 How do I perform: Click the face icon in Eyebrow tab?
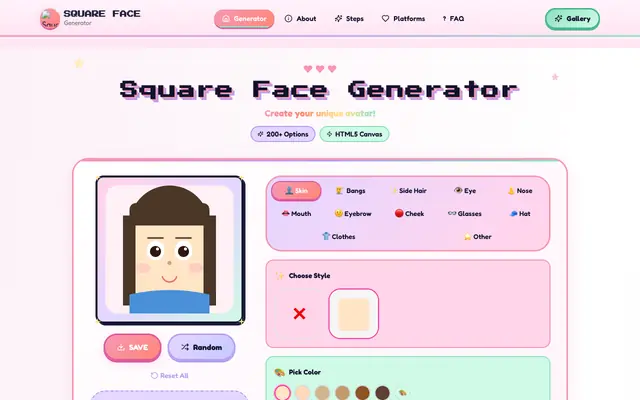pyautogui.click(x=338, y=213)
